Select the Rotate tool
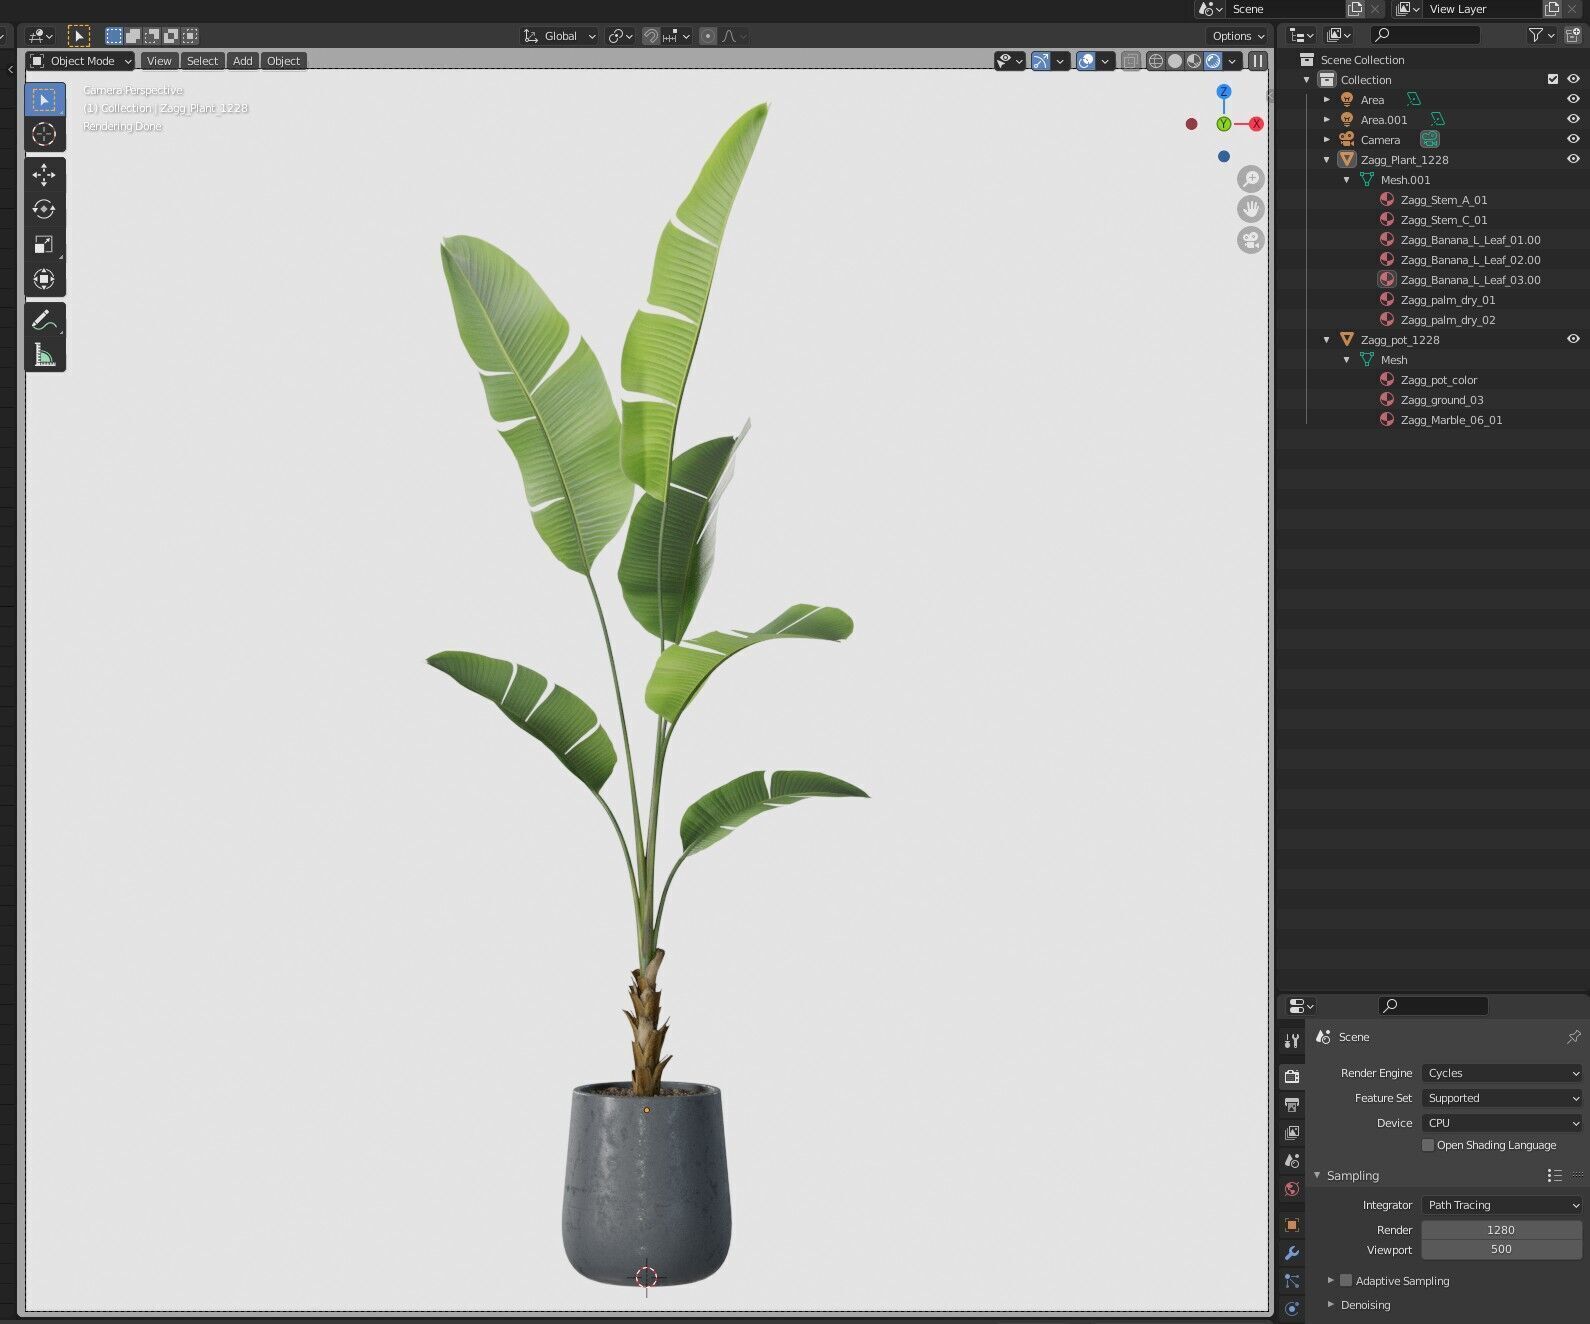 44,209
